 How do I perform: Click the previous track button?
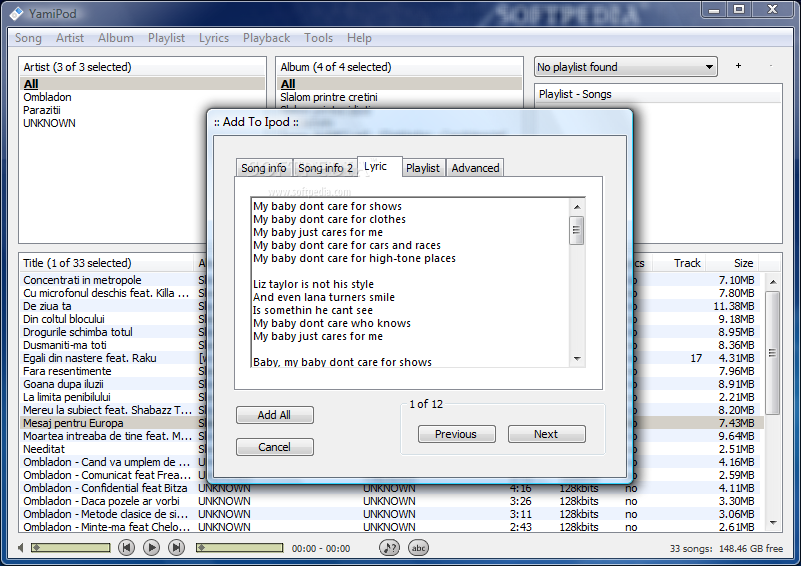click(x=126, y=548)
